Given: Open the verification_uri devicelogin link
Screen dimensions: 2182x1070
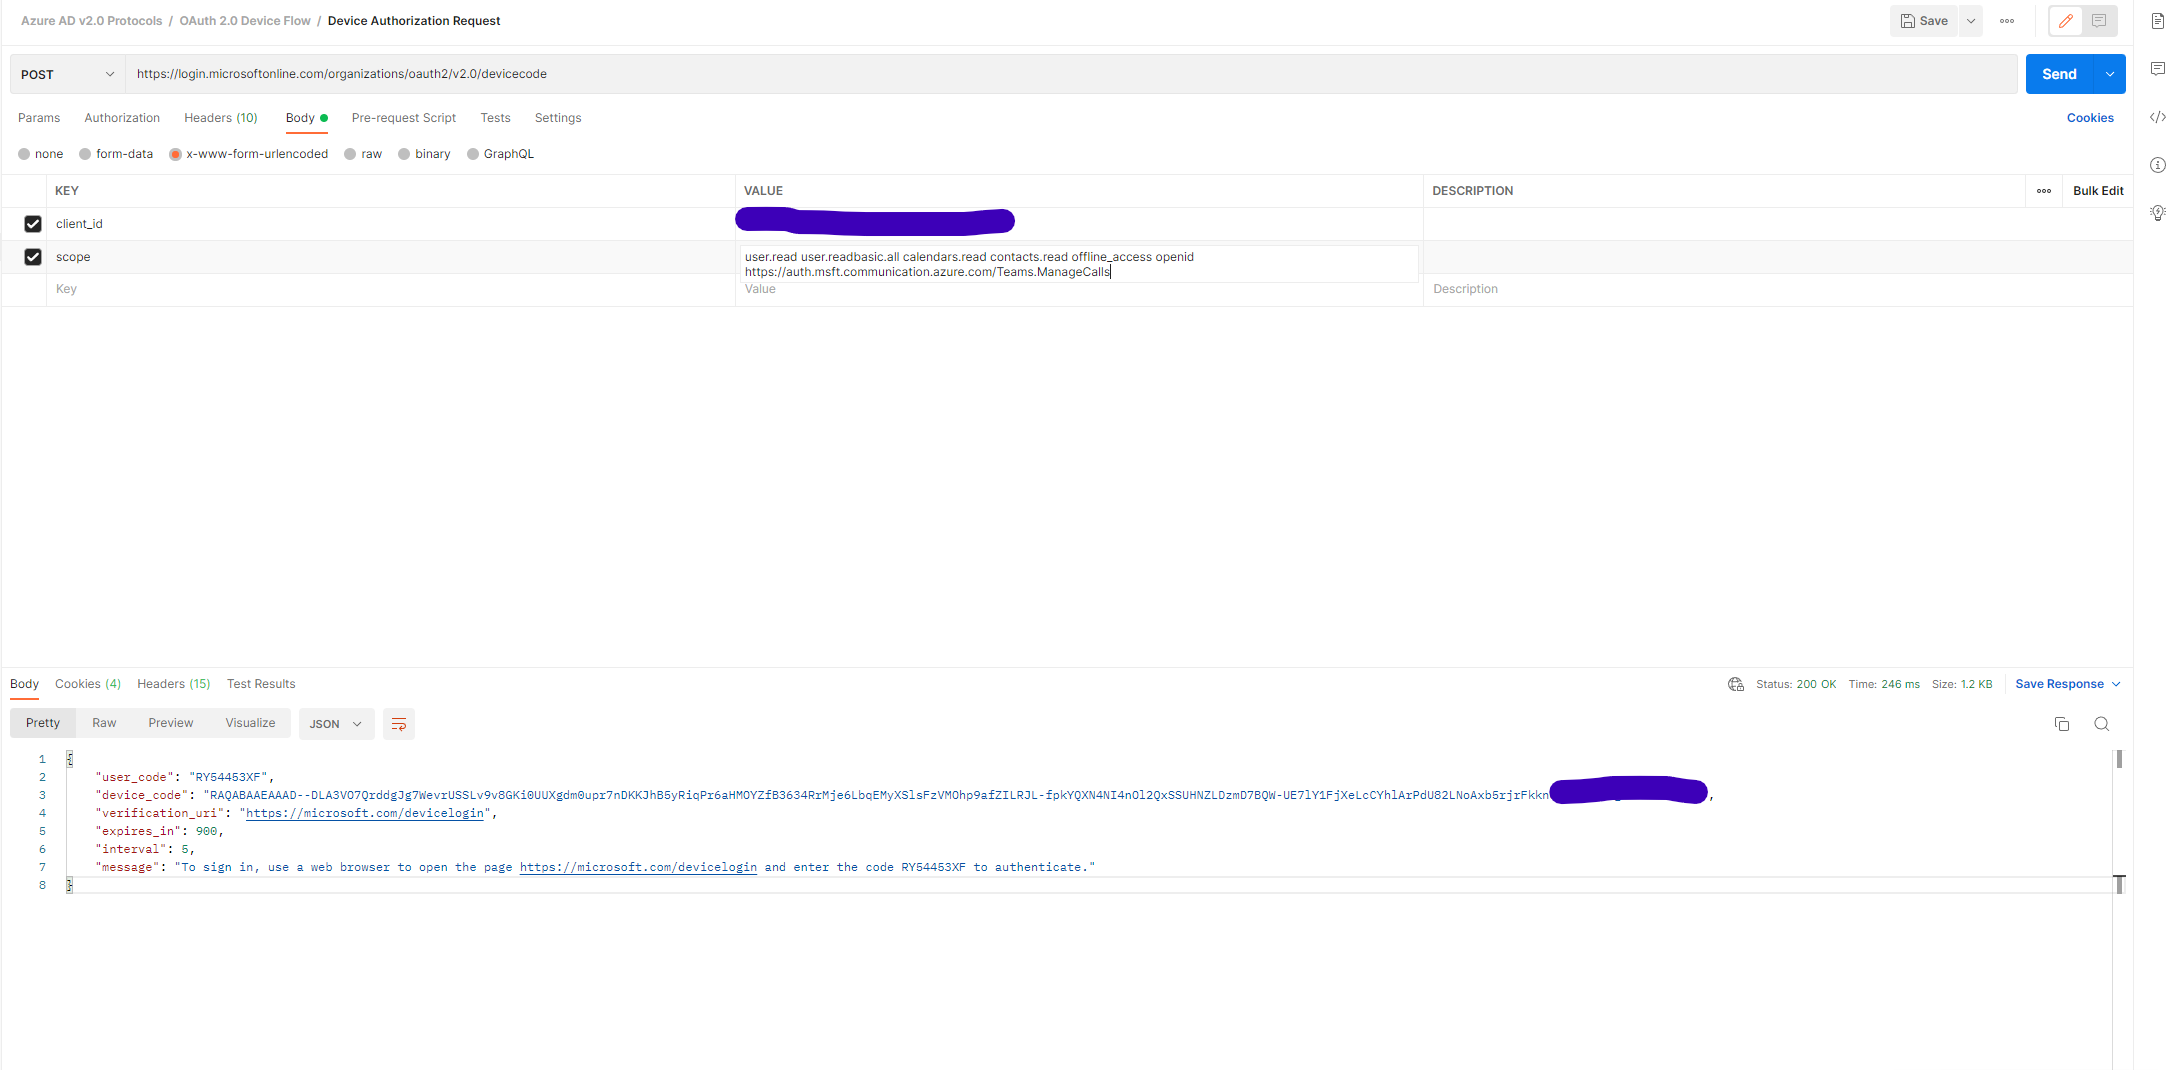Looking at the screenshot, I should (x=365, y=813).
